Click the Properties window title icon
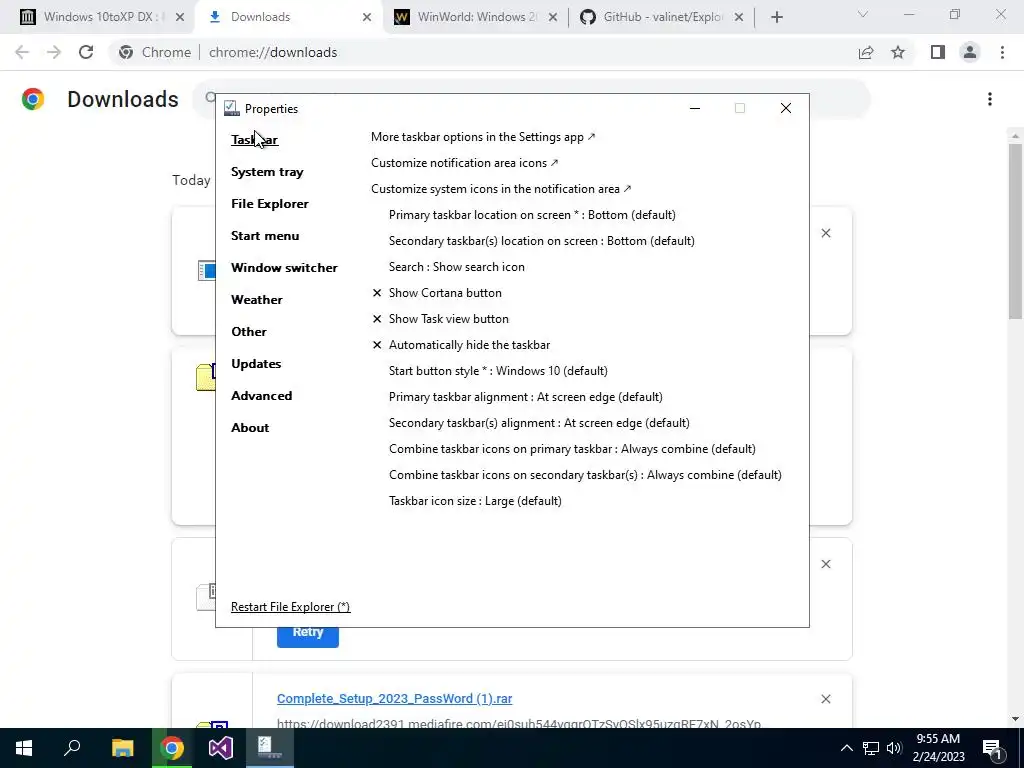Image resolution: width=1024 pixels, height=768 pixels. pos(232,108)
